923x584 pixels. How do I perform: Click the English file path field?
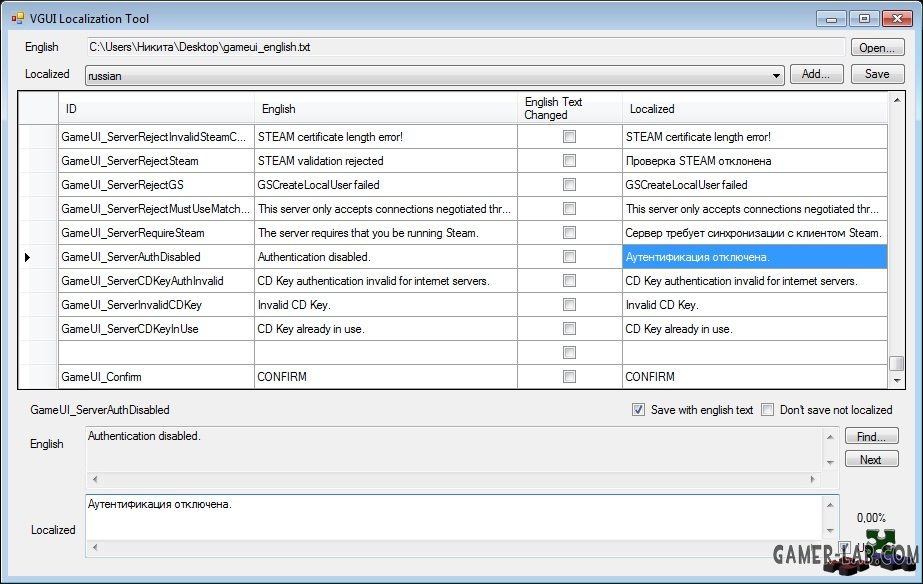(x=465, y=47)
